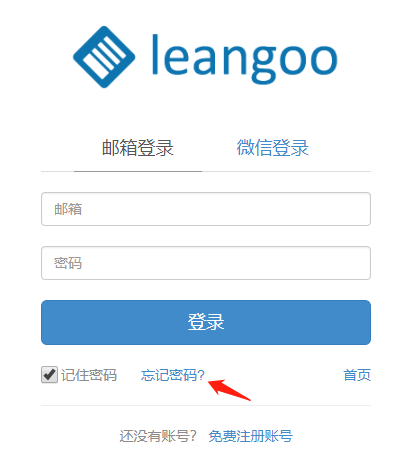
Task: Click the divider line above 还没有账号?
Action: [x=206, y=406]
